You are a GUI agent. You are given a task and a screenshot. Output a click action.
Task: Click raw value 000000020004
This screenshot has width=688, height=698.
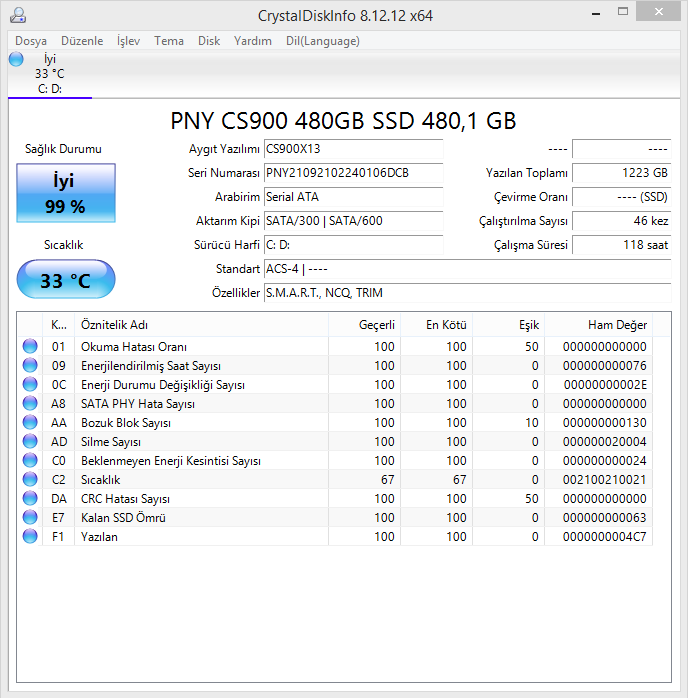point(604,442)
